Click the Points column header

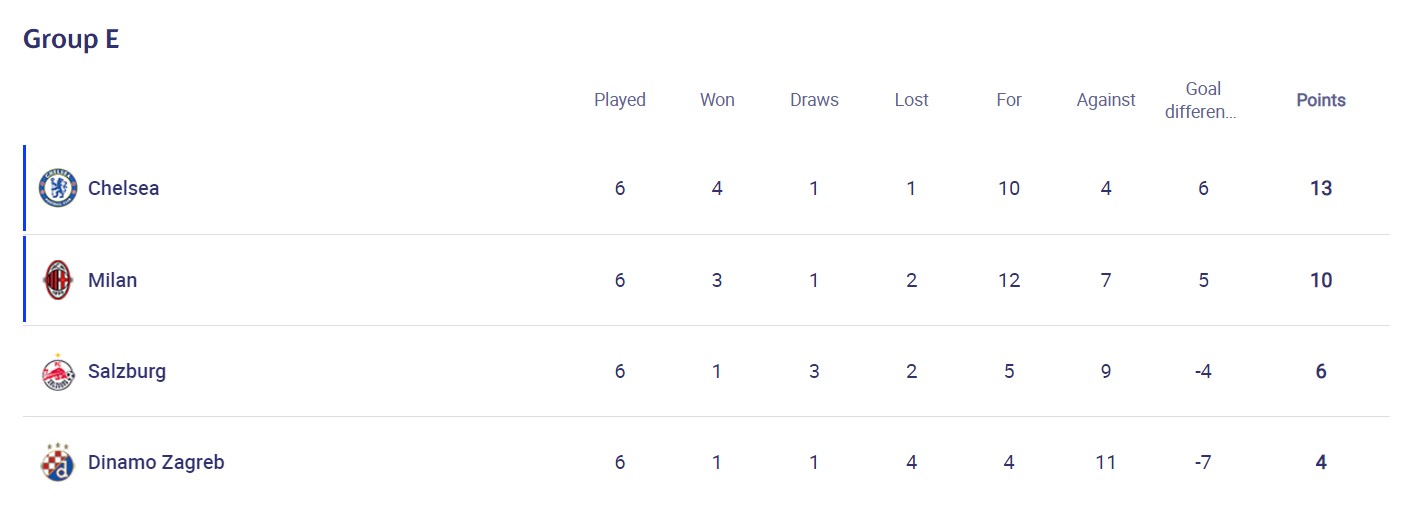tap(1321, 100)
